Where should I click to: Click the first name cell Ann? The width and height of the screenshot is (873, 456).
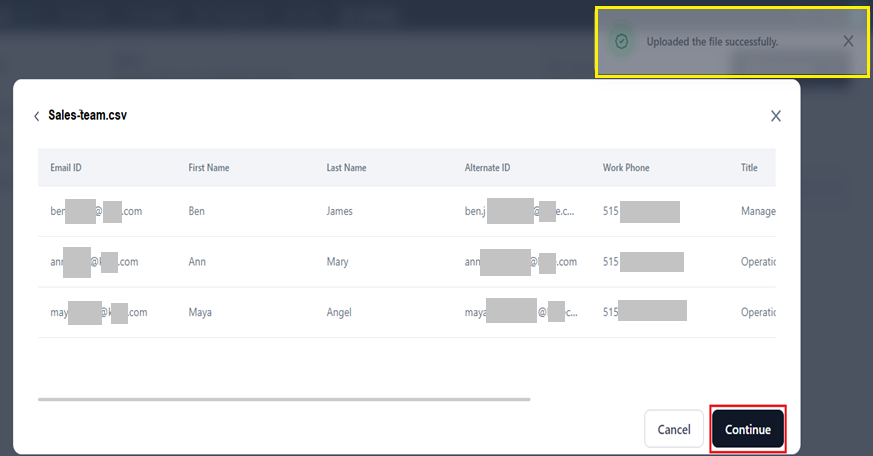click(x=197, y=262)
